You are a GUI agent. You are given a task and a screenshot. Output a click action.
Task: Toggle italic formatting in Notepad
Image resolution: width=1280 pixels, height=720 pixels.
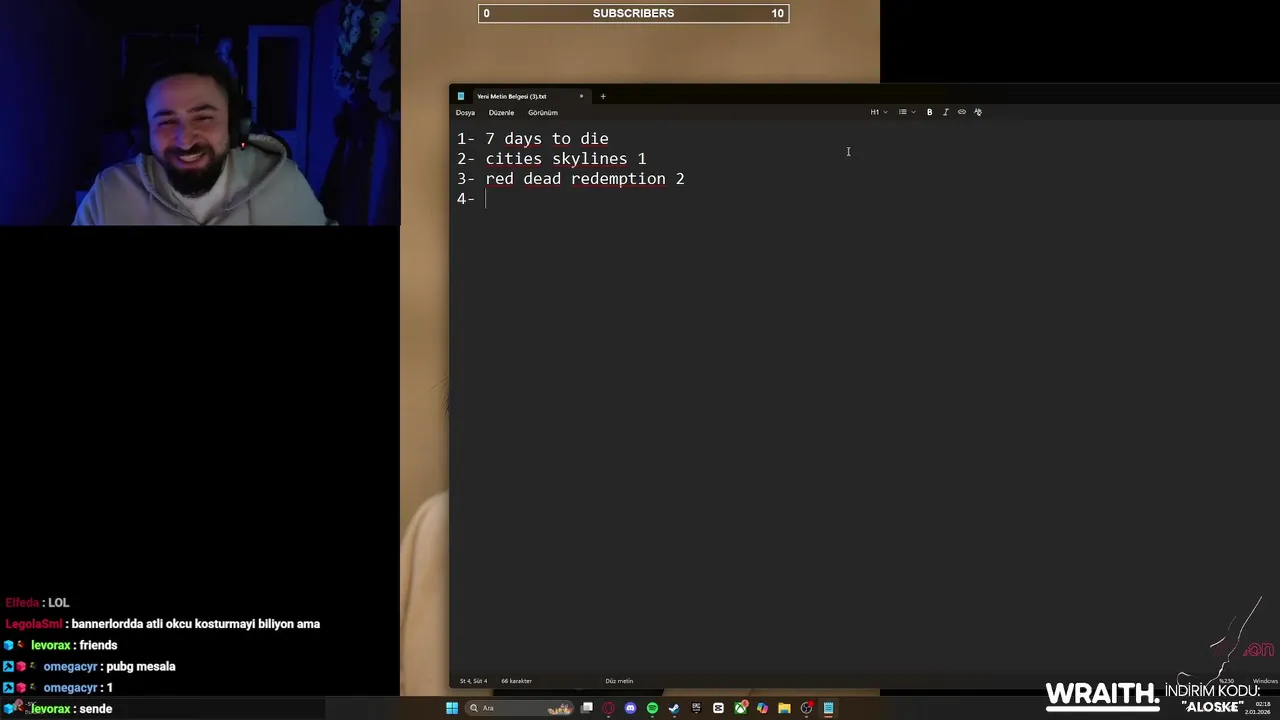pos(945,112)
